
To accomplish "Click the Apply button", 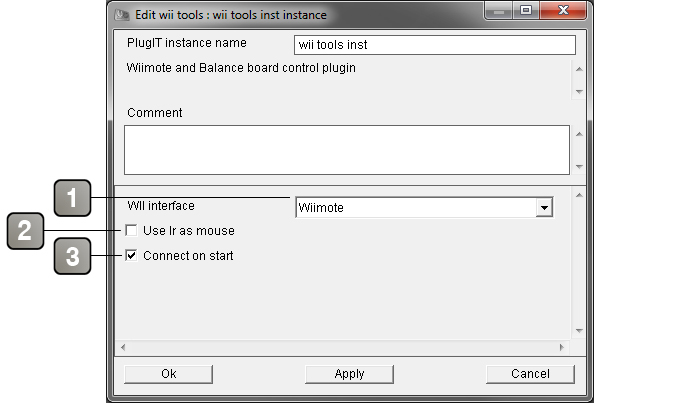I will (349, 374).
